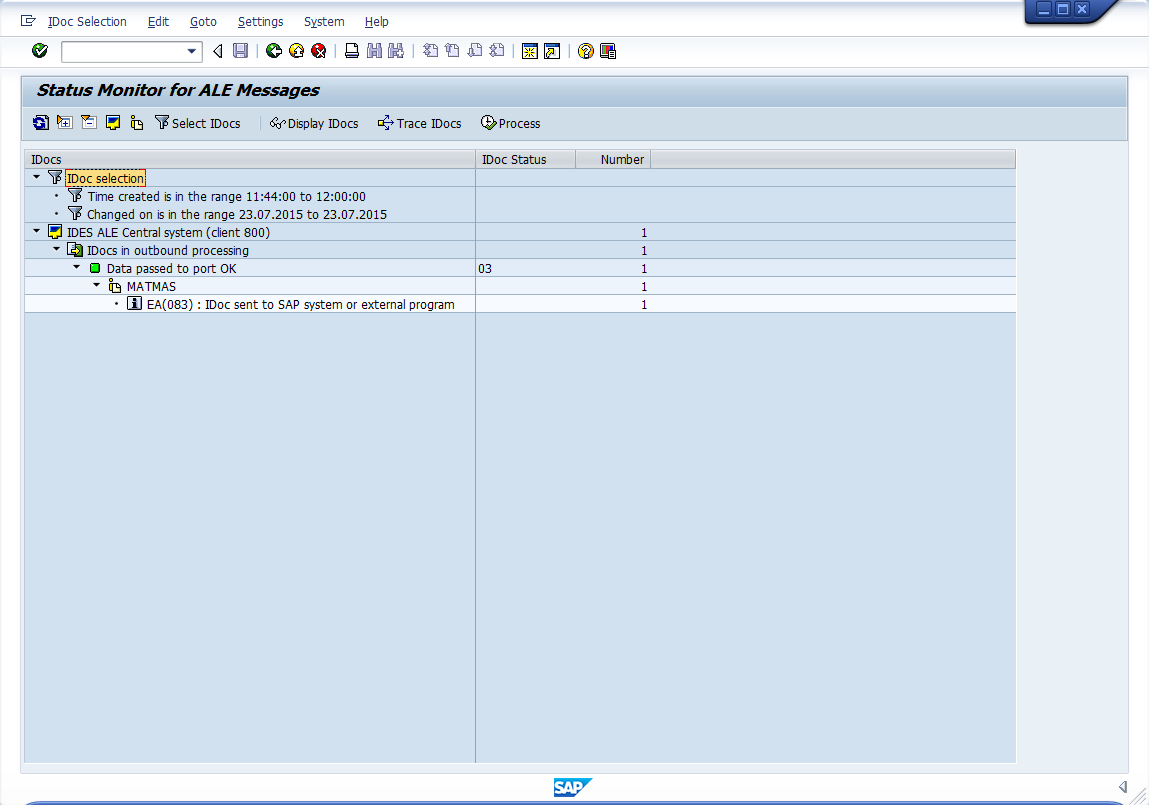Image resolution: width=1149 pixels, height=805 pixels.
Task: Click into the transaction command input field
Action: [122, 51]
